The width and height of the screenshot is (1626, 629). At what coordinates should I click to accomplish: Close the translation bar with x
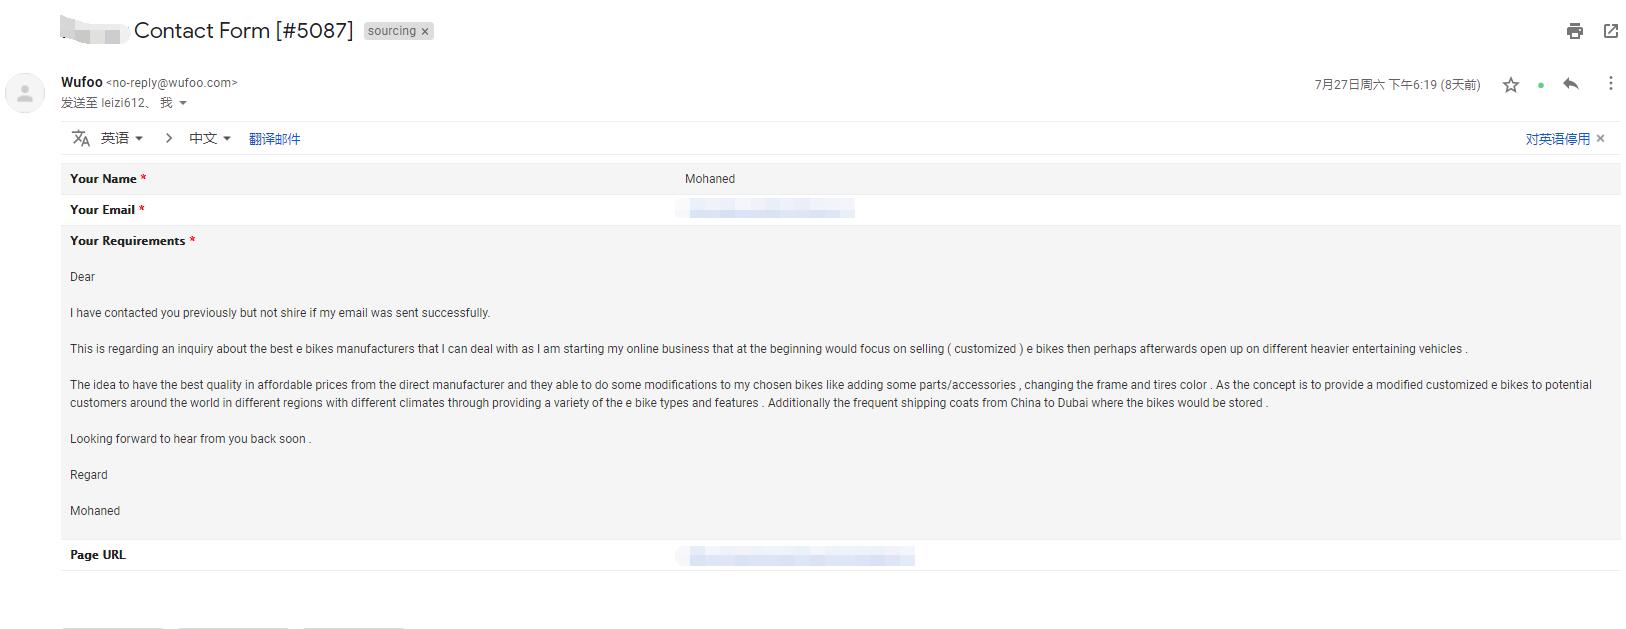(x=1600, y=139)
